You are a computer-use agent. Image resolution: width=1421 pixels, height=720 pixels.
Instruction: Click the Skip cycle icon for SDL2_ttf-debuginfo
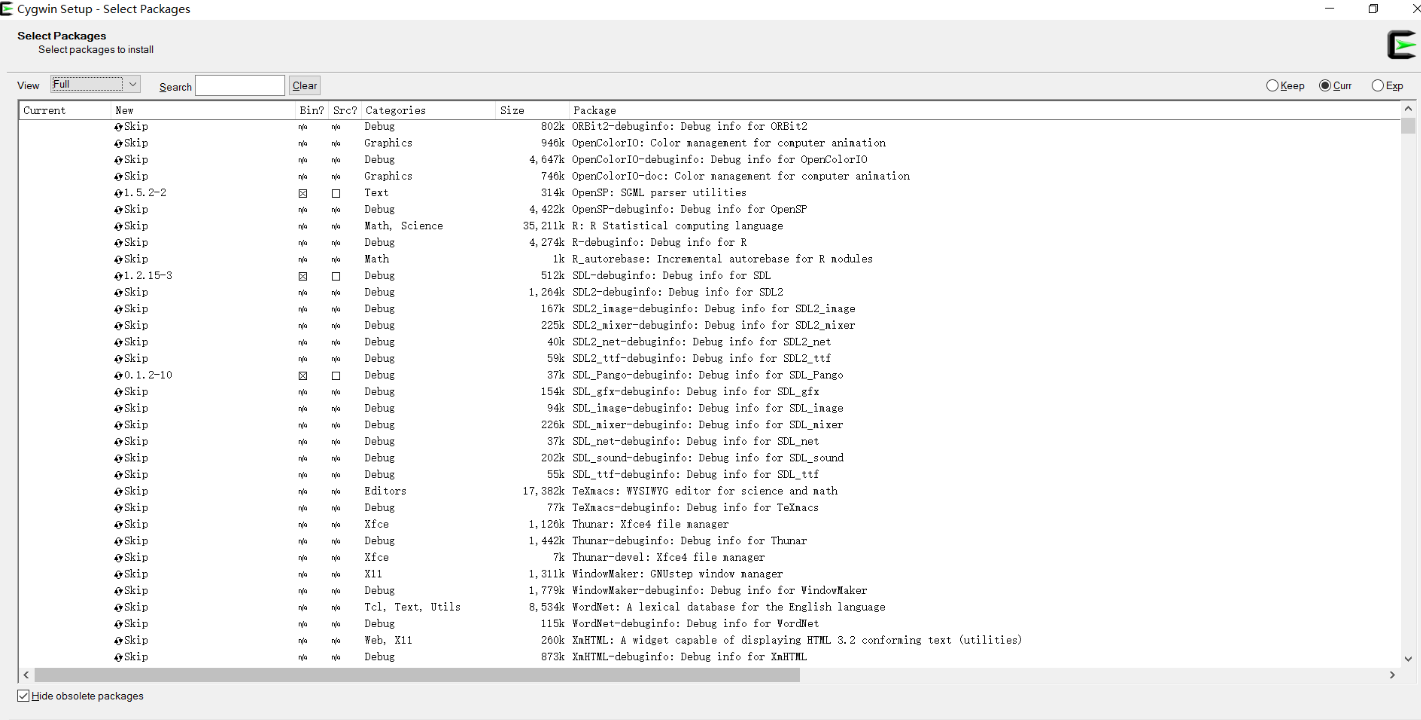(x=119, y=359)
